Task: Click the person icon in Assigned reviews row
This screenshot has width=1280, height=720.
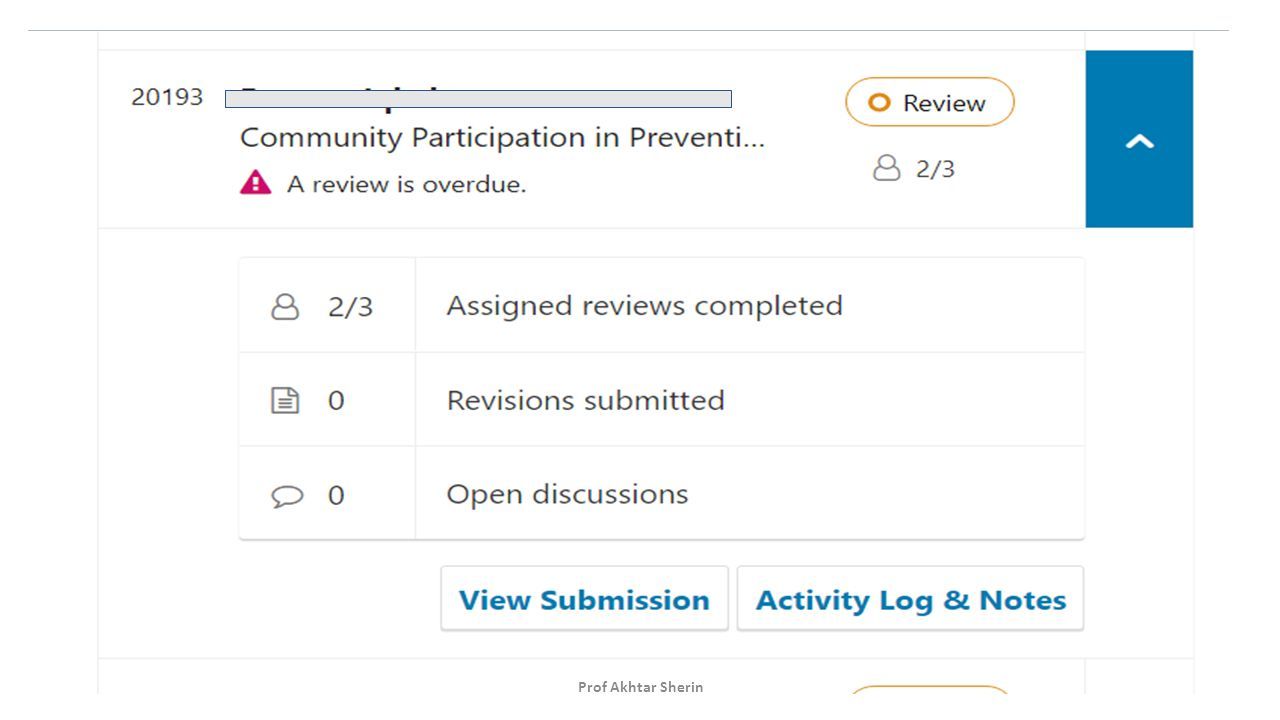Action: click(285, 306)
